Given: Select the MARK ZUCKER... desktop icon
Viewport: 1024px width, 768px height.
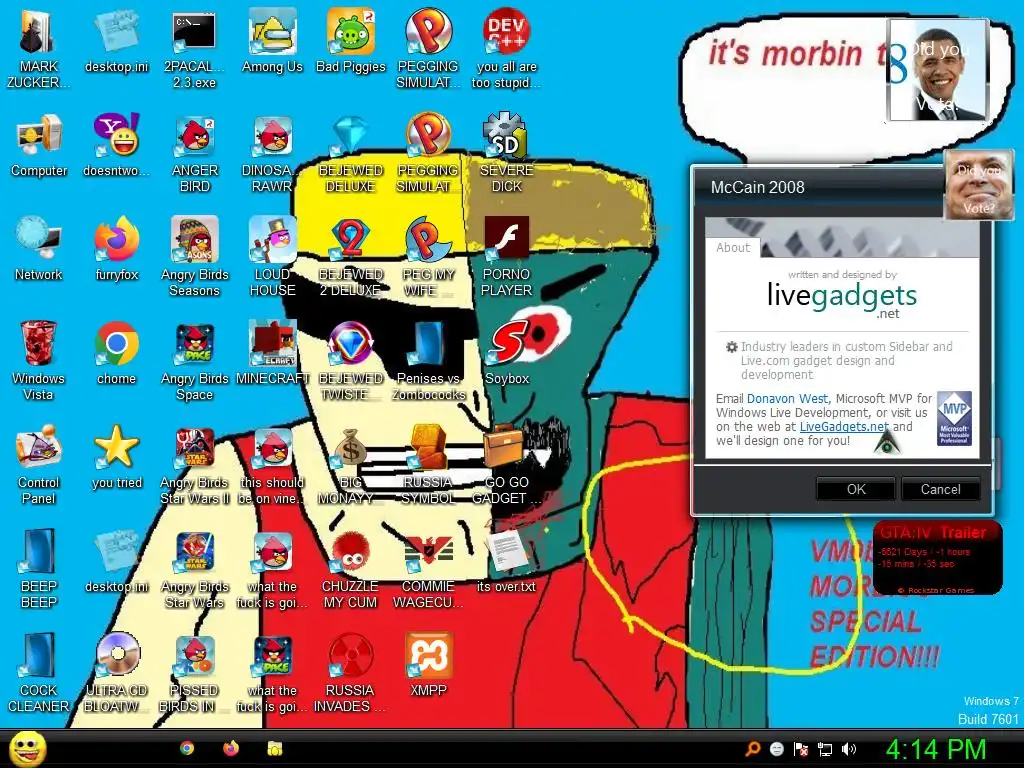Looking at the screenshot, I should (x=39, y=49).
